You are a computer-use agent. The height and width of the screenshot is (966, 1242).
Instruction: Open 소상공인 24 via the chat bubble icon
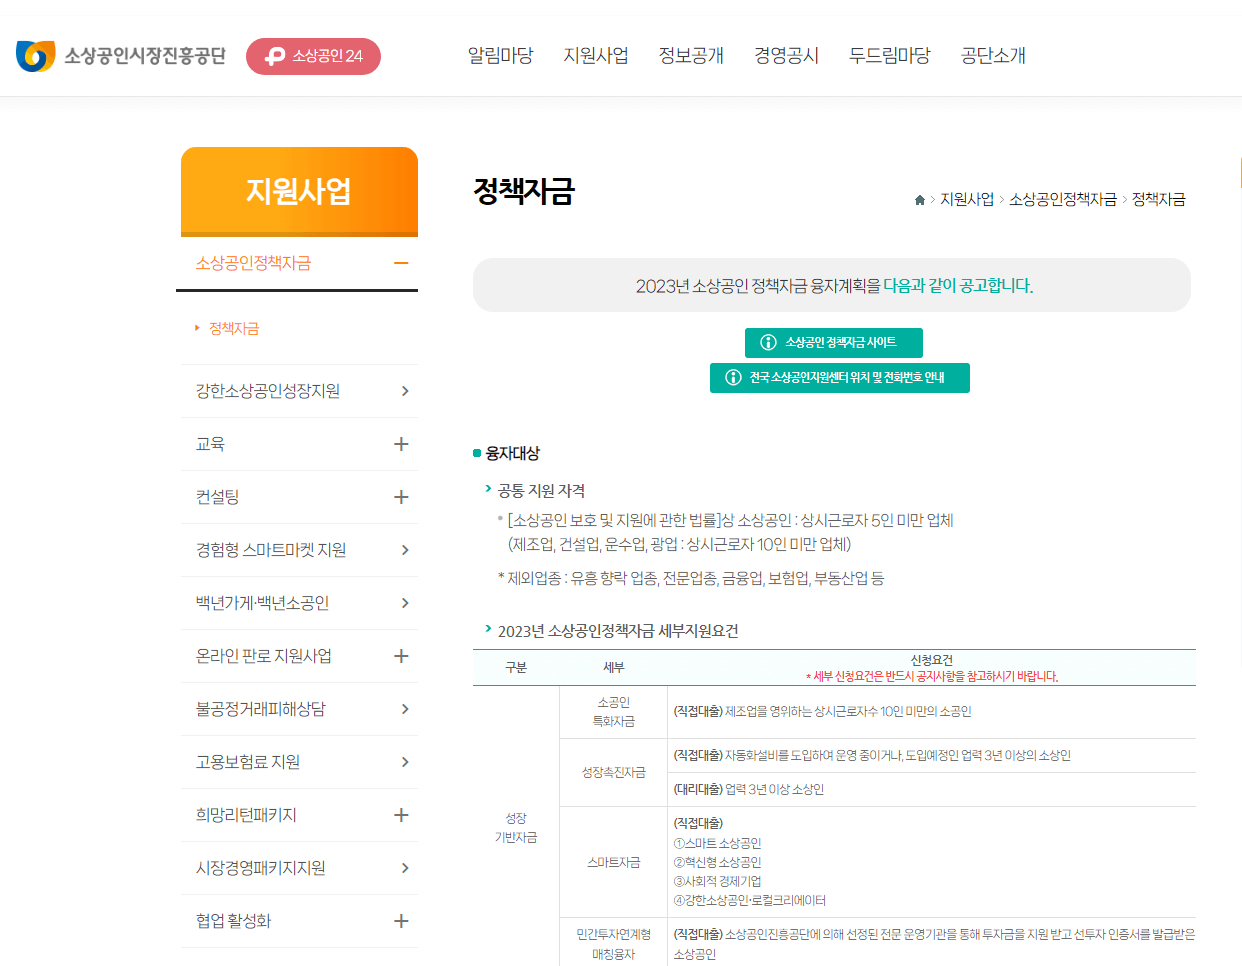point(276,57)
